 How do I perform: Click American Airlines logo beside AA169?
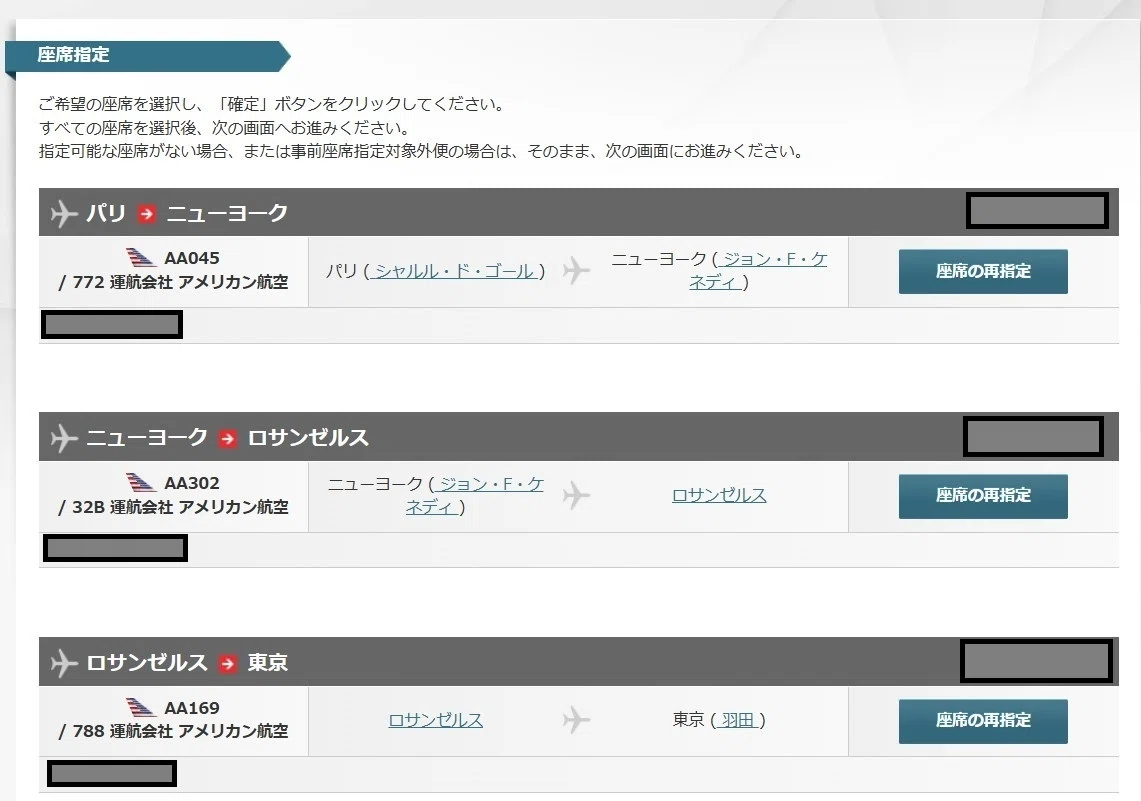click(140, 707)
